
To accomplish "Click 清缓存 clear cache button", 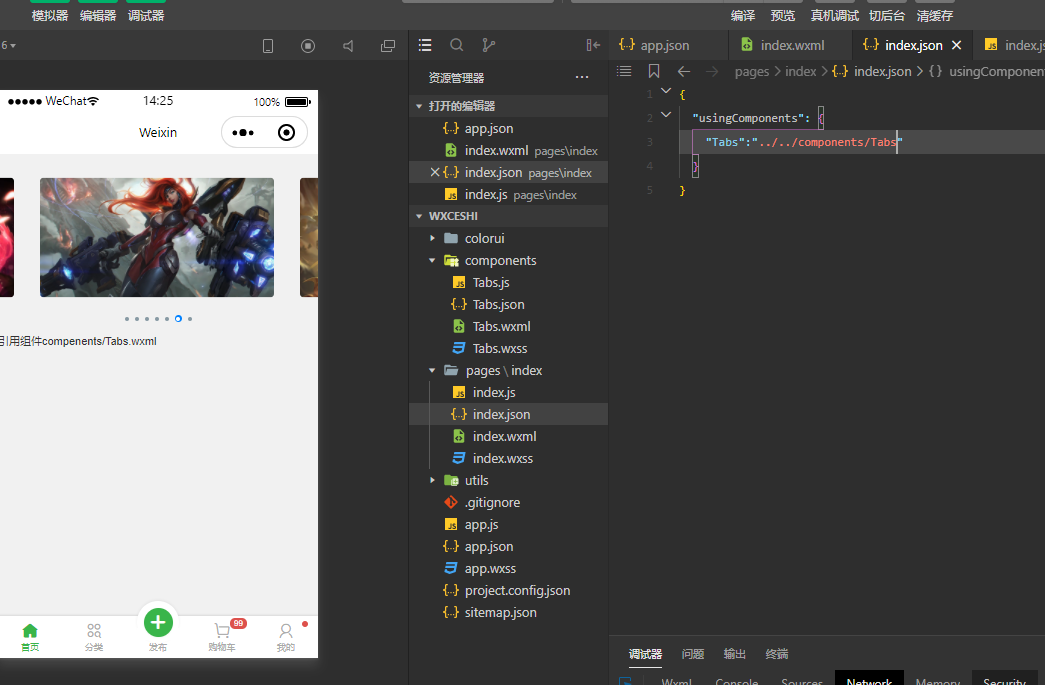I will pyautogui.click(x=934, y=15).
